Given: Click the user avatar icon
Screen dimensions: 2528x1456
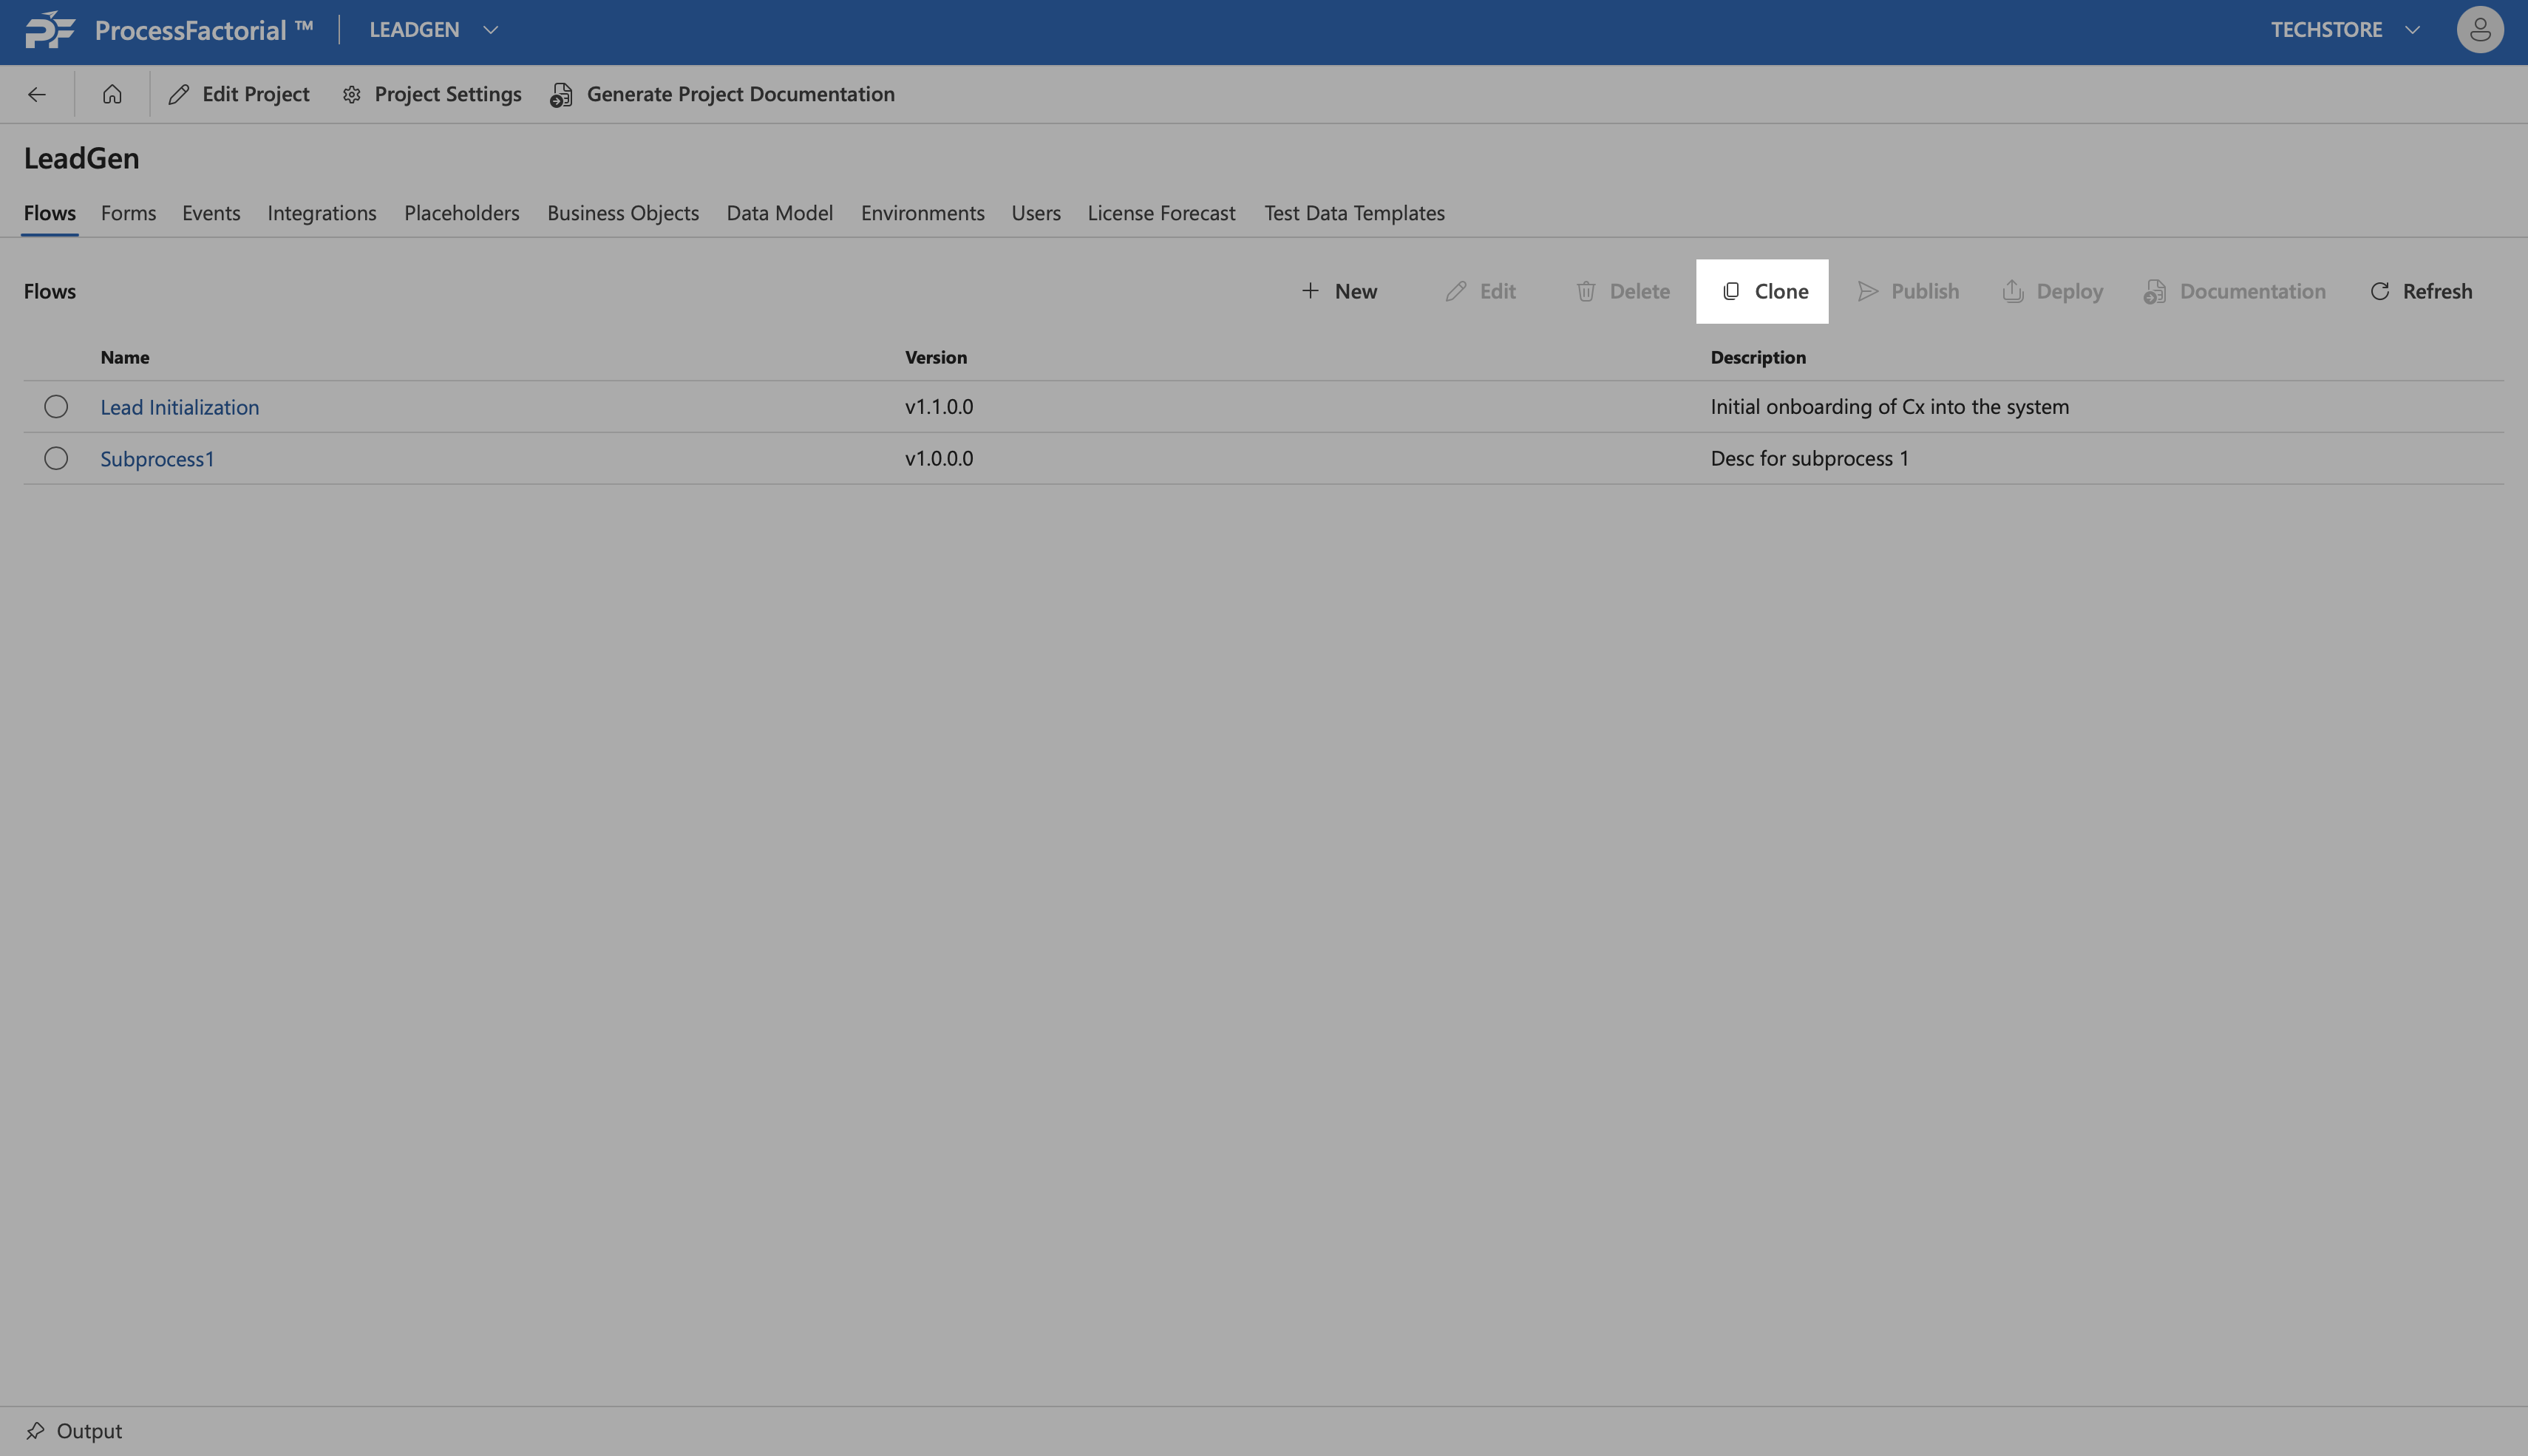Looking at the screenshot, I should point(2479,30).
